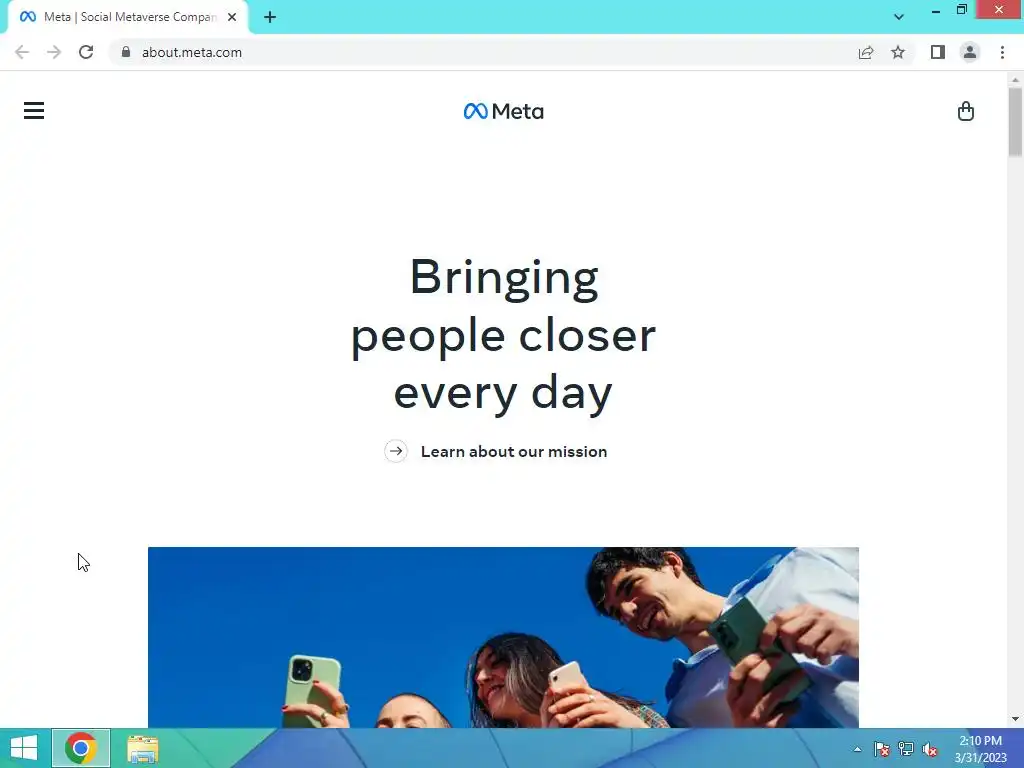Viewport: 1024px width, 768px height.
Task: Show hidden system tray icons
Action: click(x=857, y=749)
